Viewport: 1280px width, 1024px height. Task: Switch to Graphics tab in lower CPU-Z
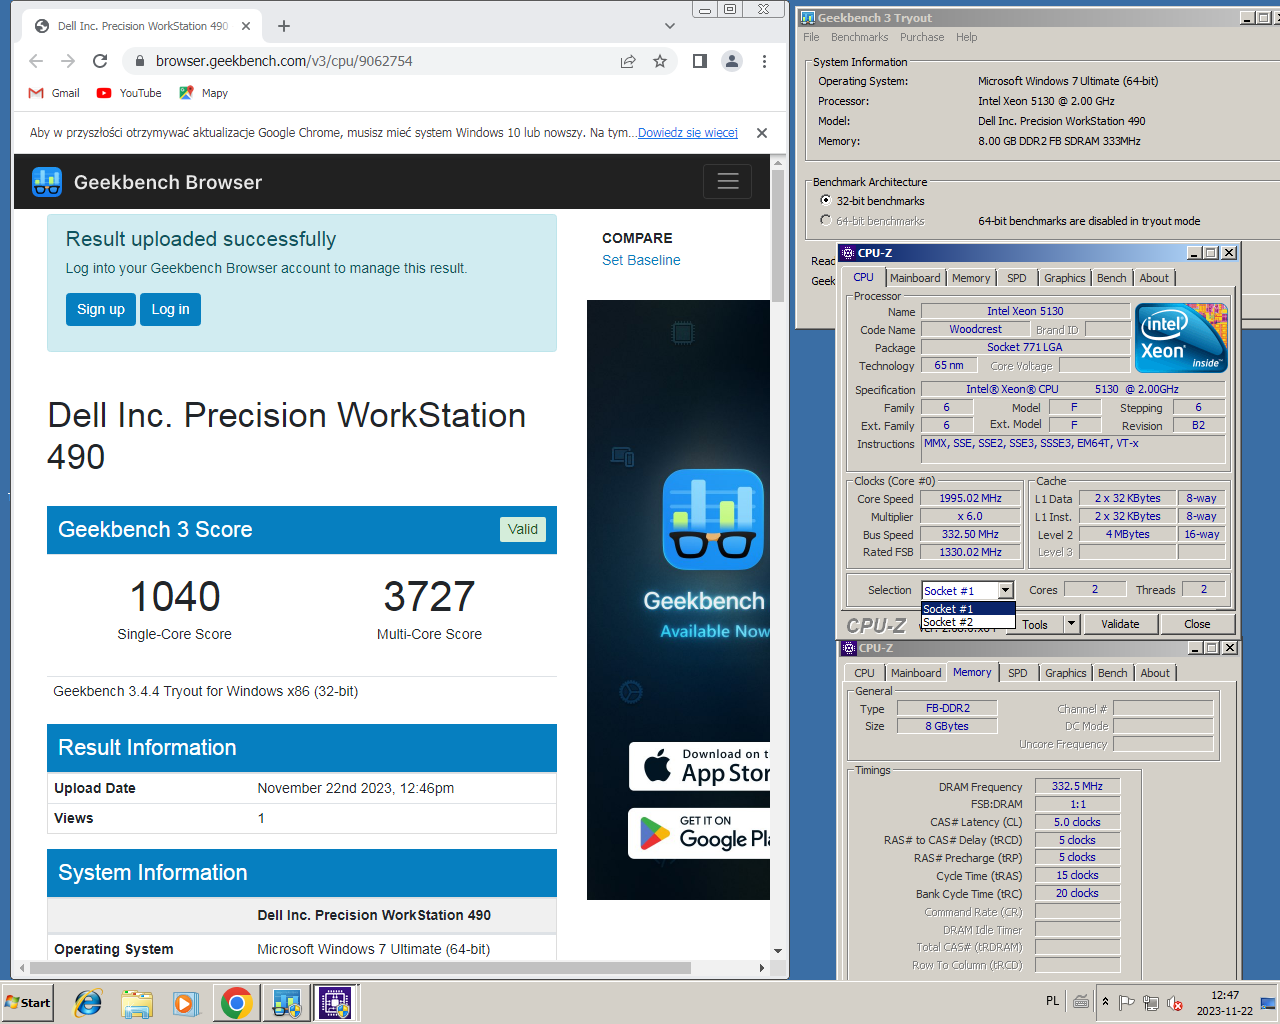click(x=1066, y=673)
